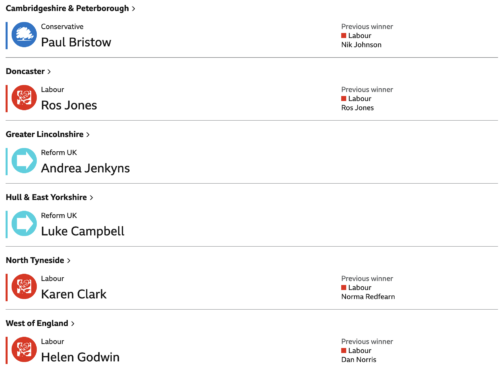This screenshot has height=384, width=500.
Task: Click the red Labour square above Norma Redfearn
Action: point(344,288)
